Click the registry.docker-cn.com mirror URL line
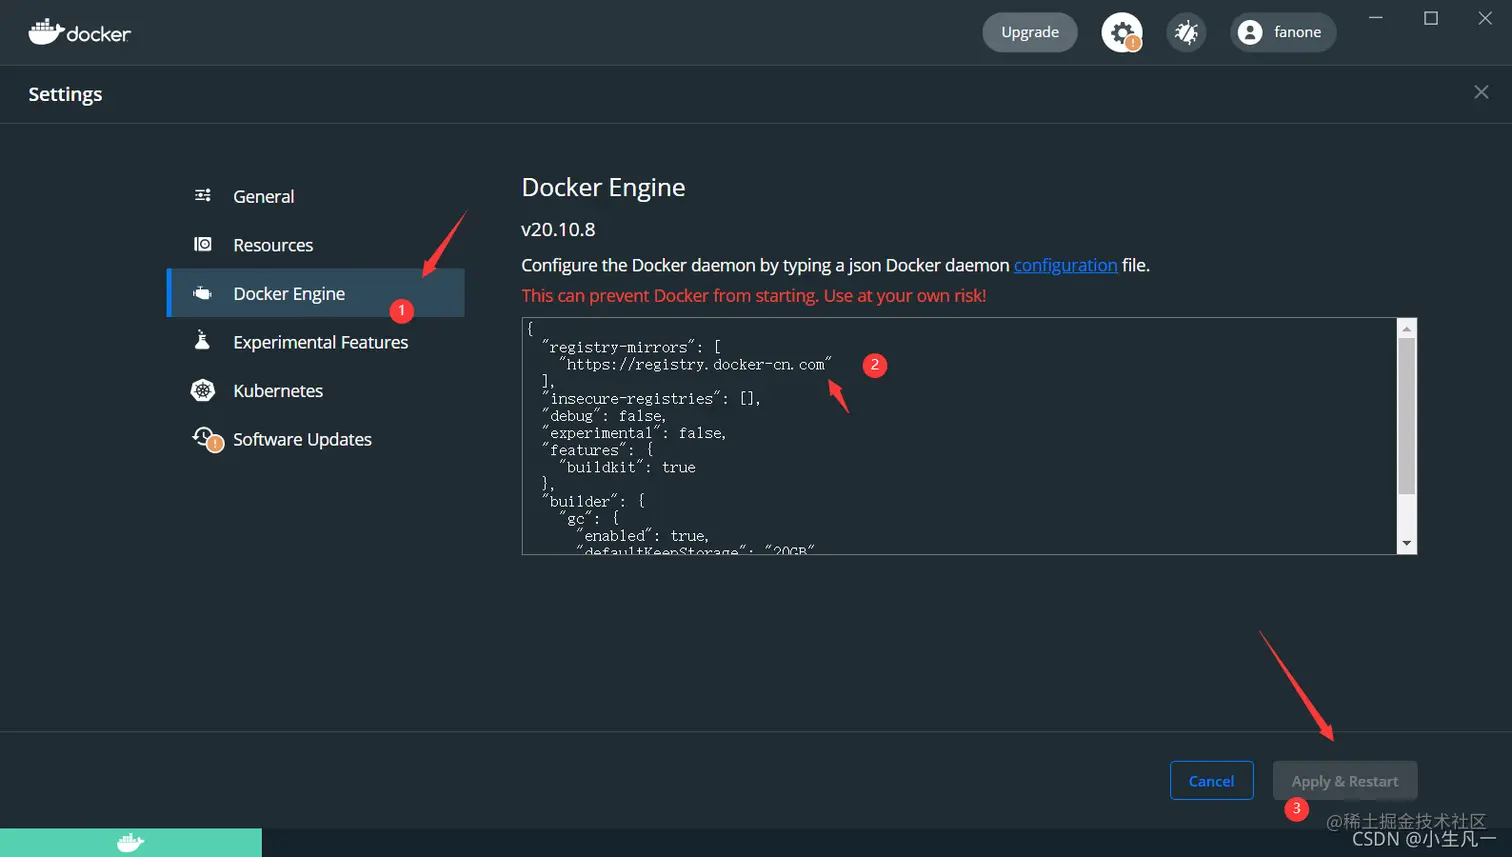The width and height of the screenshot is (1512, 857). pos(695,365)
